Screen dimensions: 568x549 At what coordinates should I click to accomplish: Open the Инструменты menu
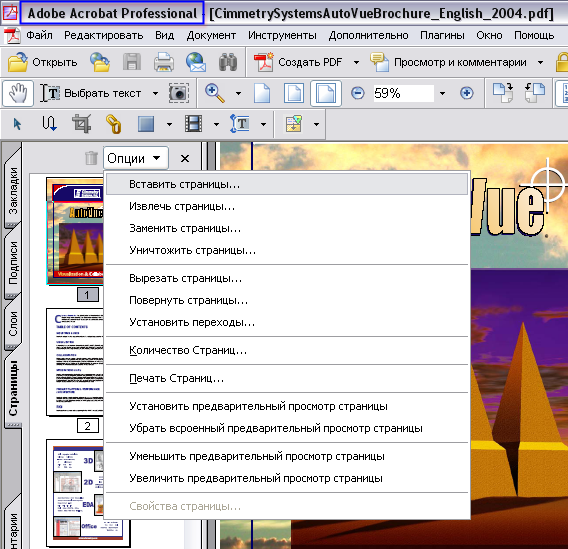[x=282, y=35]
